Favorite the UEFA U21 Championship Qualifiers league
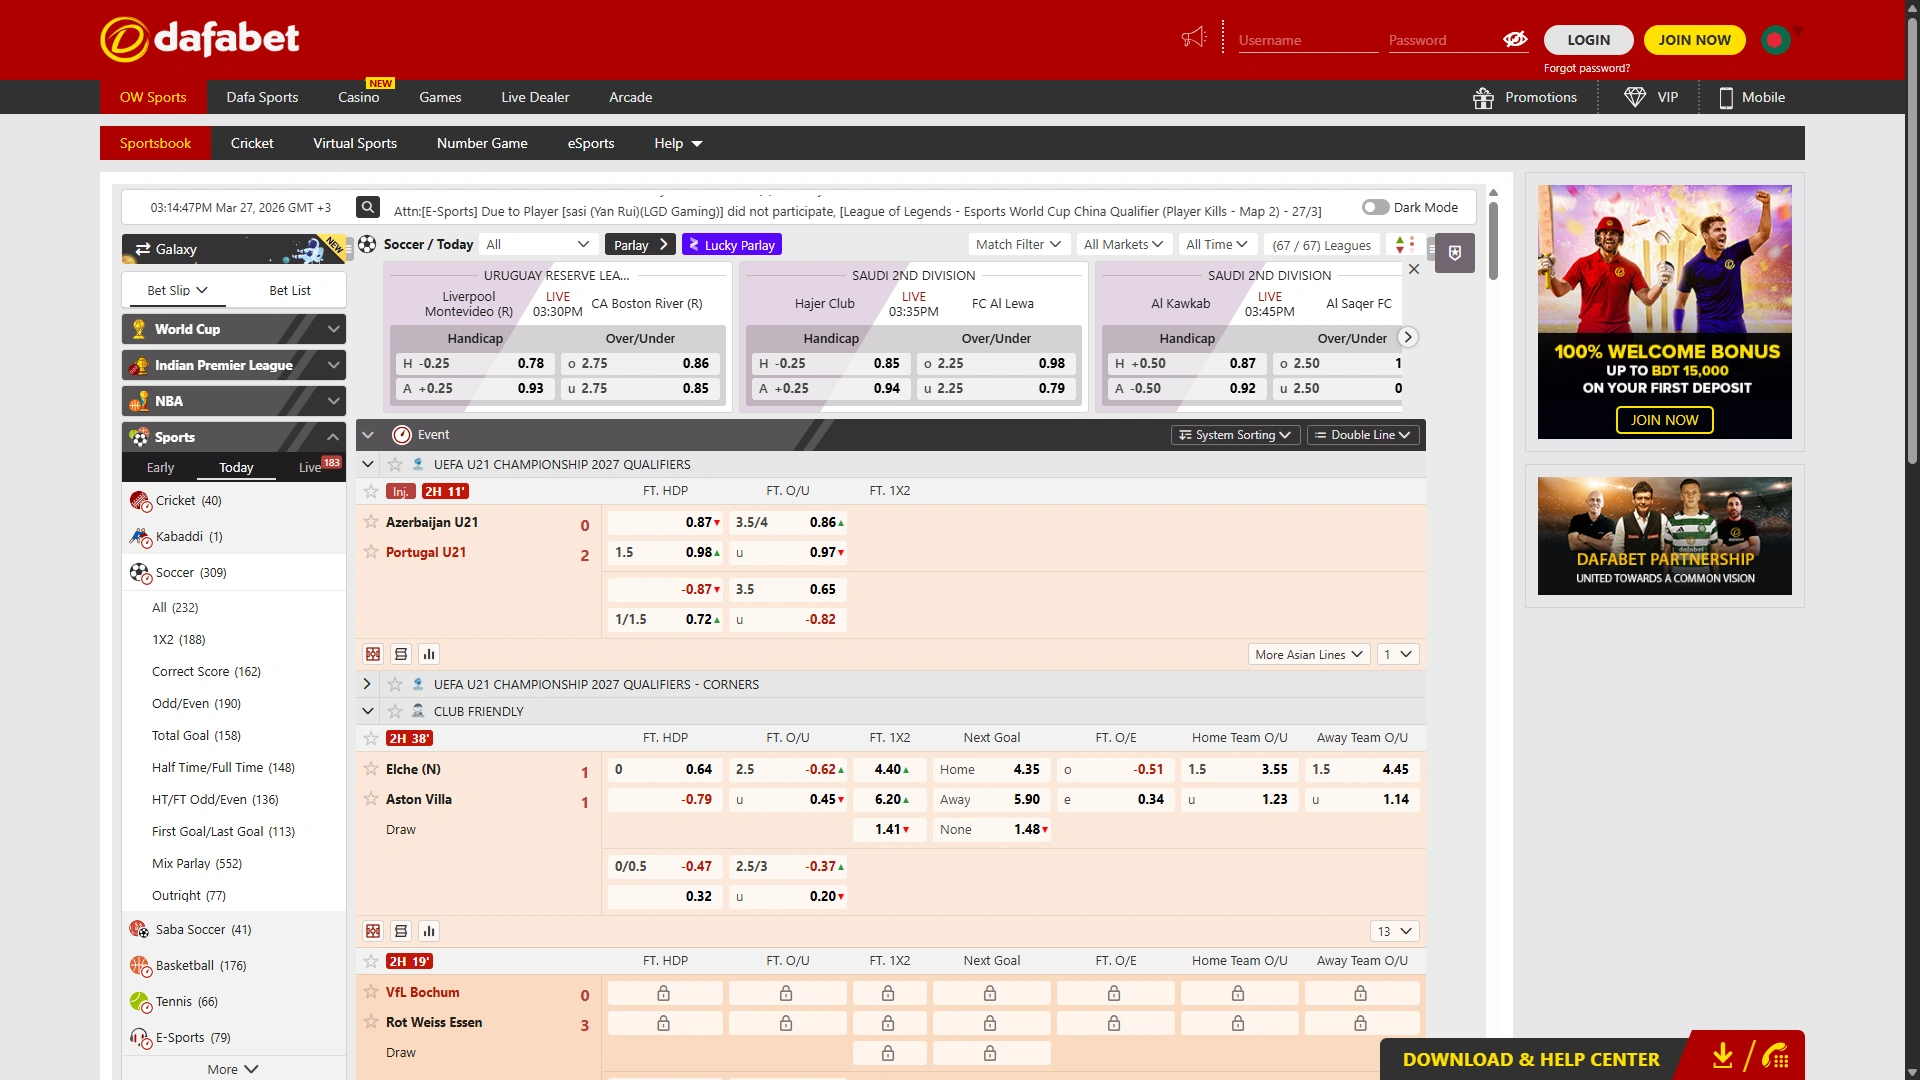 [395, 464]
